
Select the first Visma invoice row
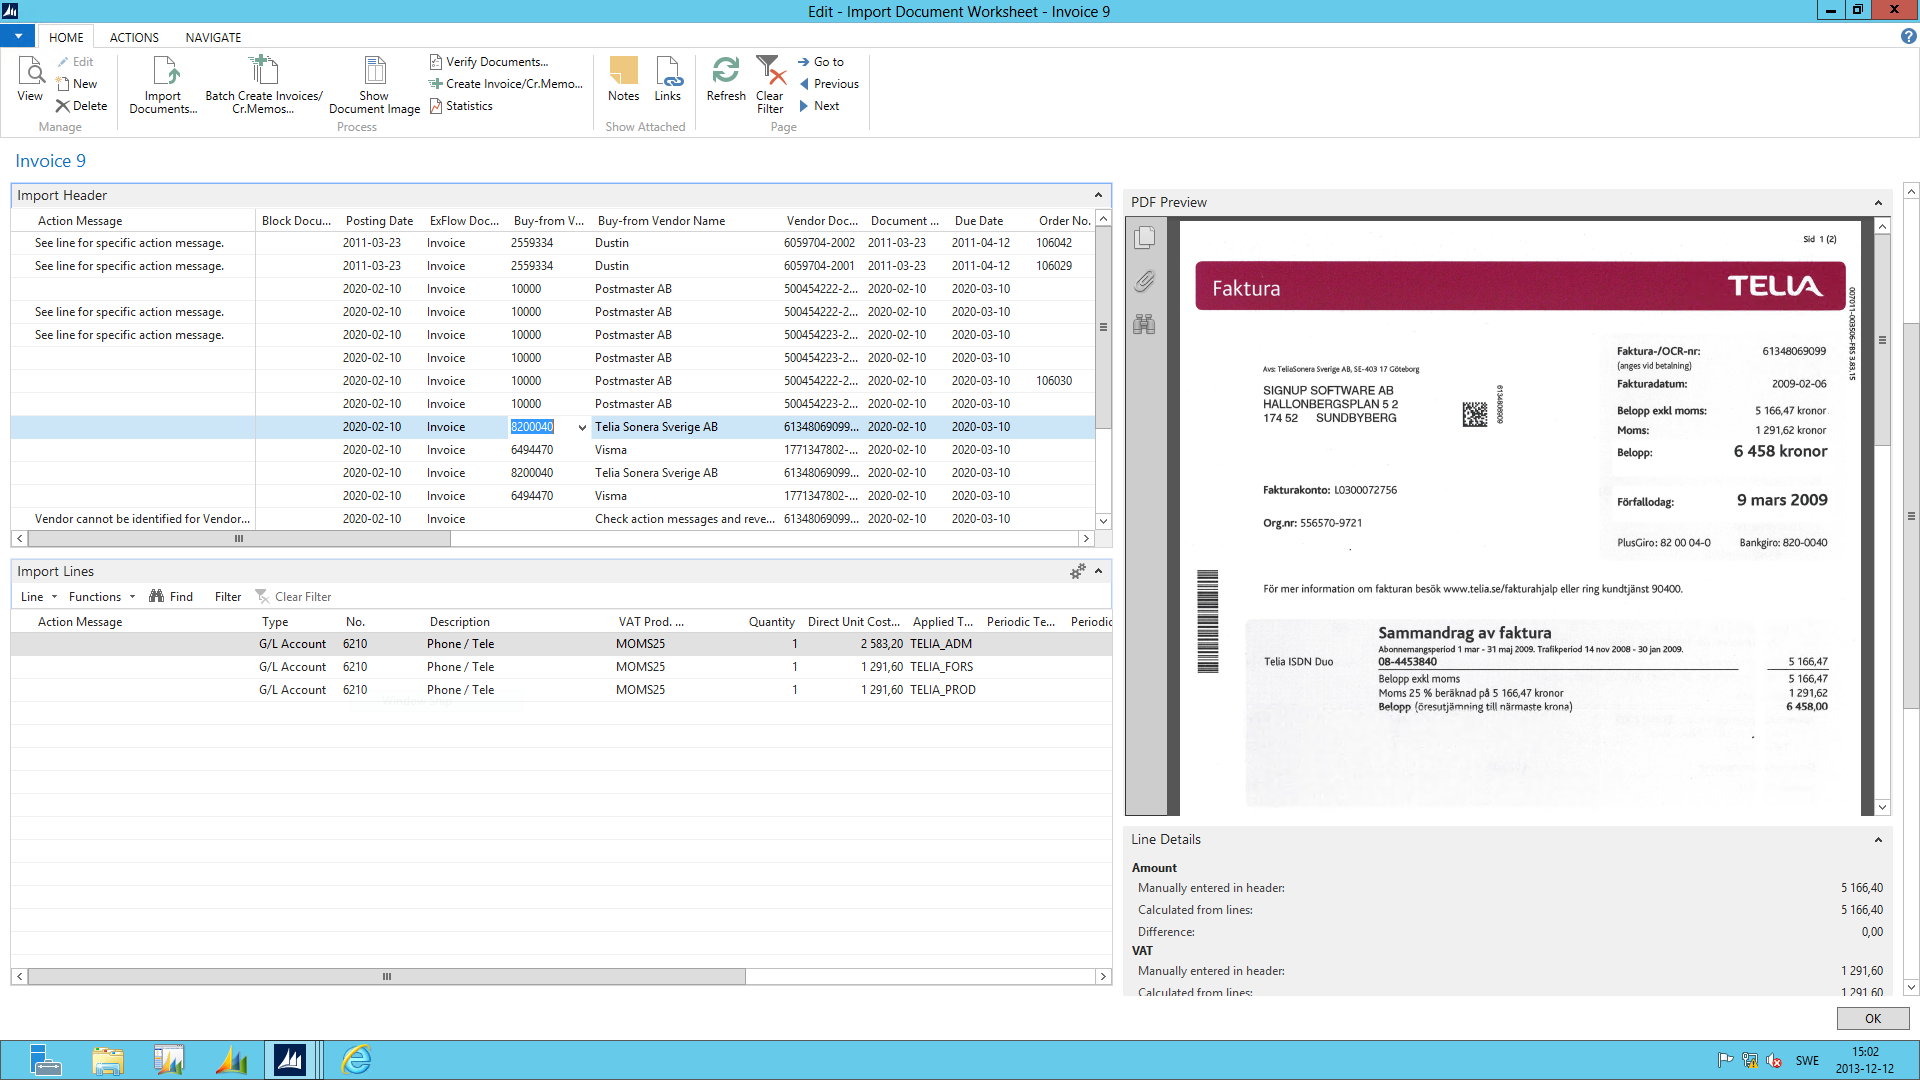[553, 450]
